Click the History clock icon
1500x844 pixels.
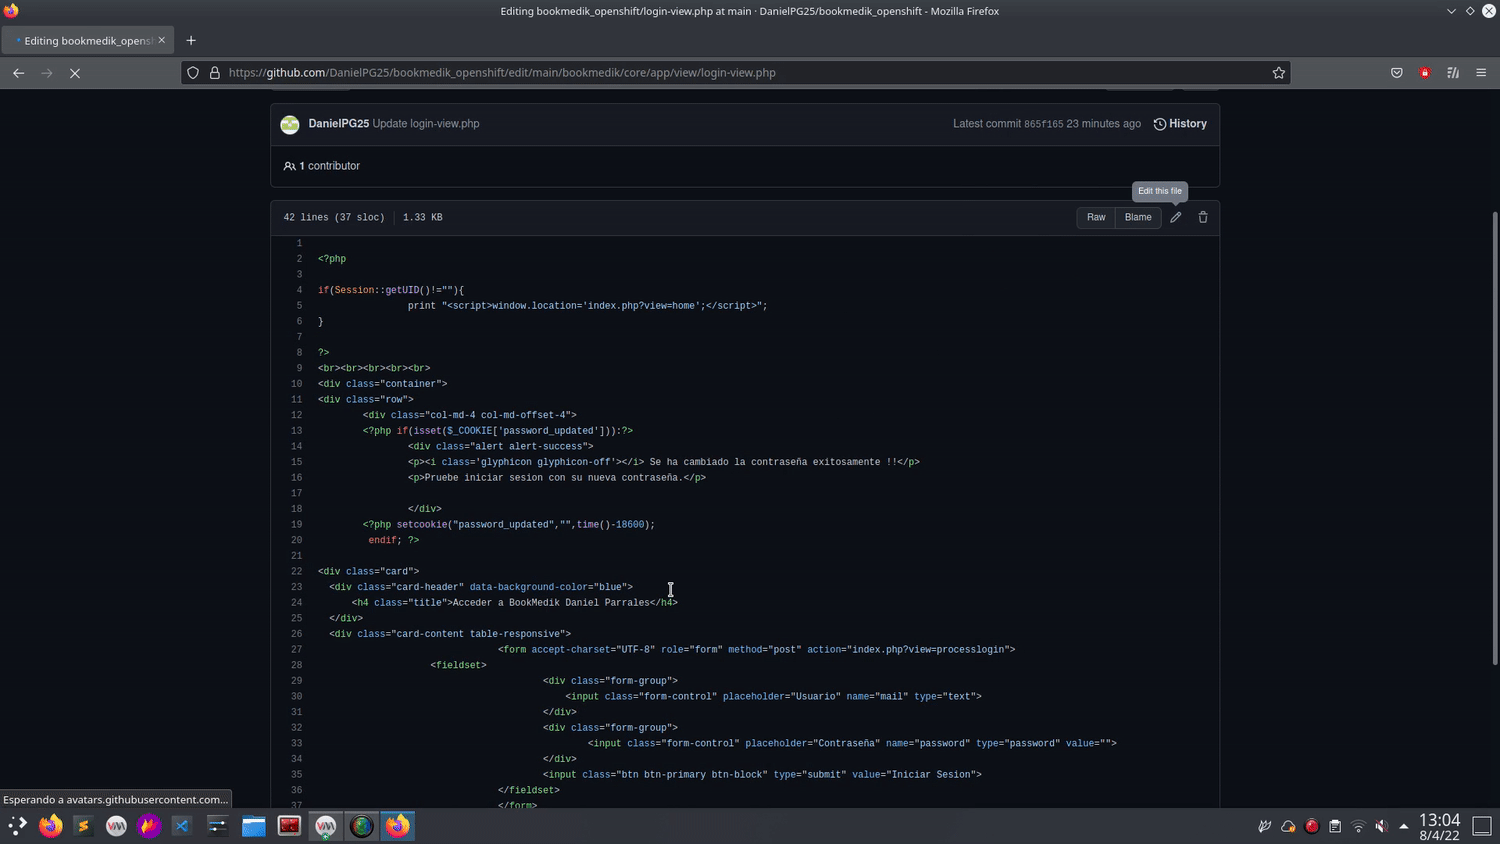pos(1160,124)
